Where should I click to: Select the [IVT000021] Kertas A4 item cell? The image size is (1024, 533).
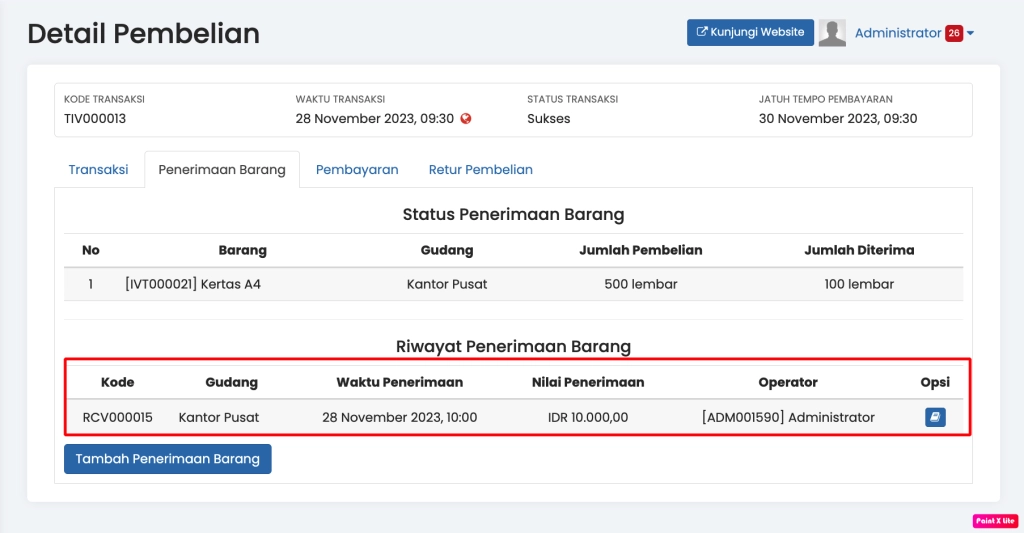point(193,284)
